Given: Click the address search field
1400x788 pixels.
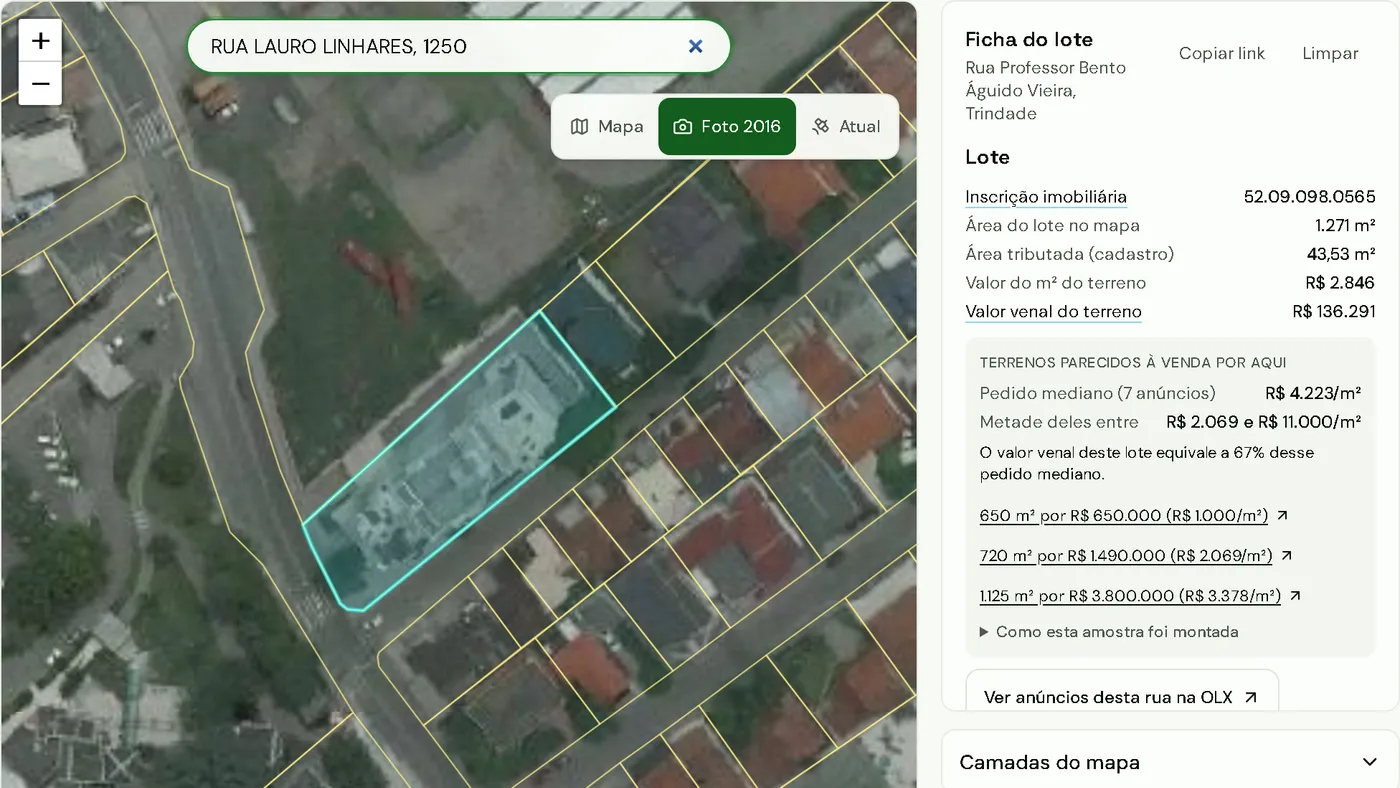Looking at the screenshot, I should pos(459,46).
